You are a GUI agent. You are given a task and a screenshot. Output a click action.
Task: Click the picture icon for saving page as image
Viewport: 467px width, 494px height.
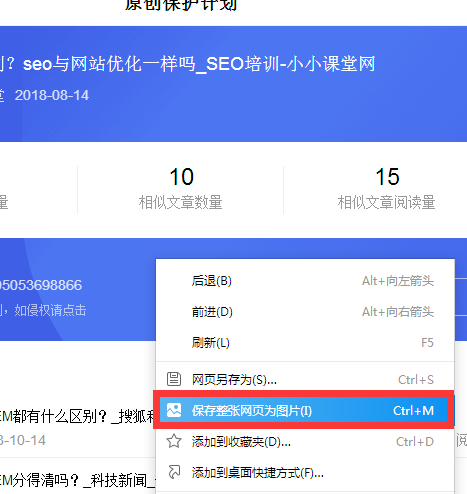(x=174, y=410)
